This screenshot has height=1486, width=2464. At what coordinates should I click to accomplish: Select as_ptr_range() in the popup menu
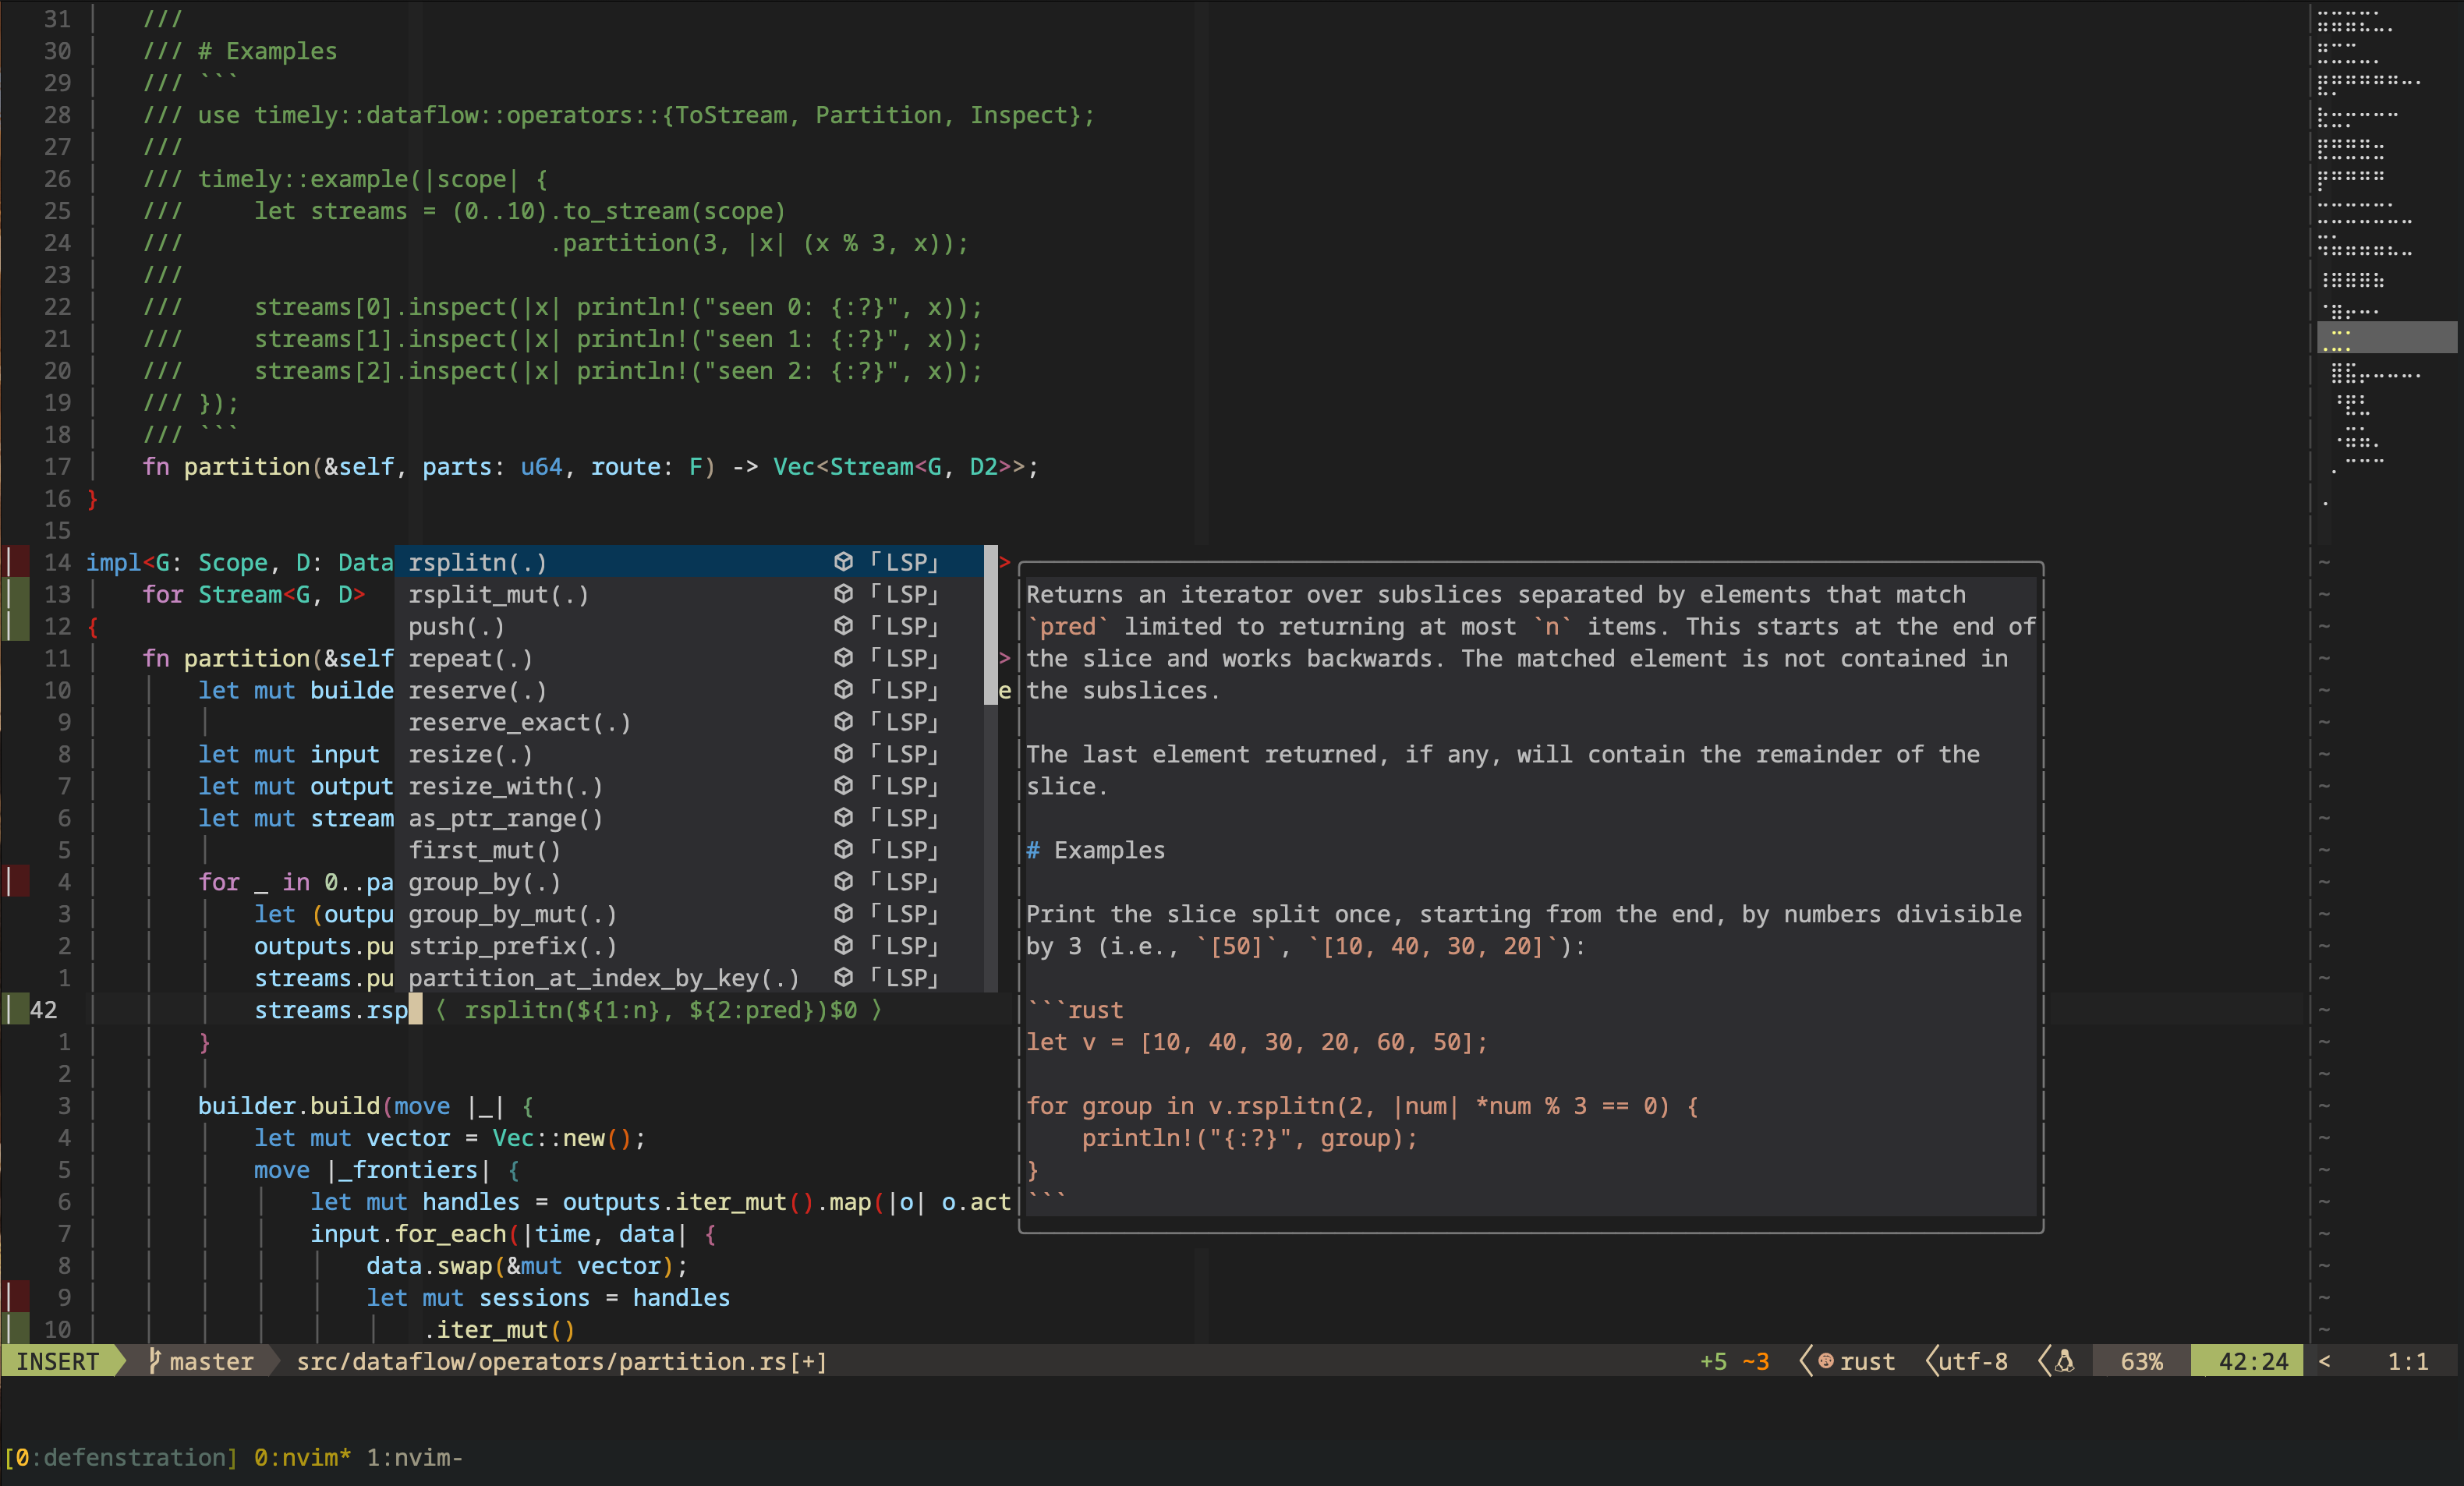(x=505, y=818)
